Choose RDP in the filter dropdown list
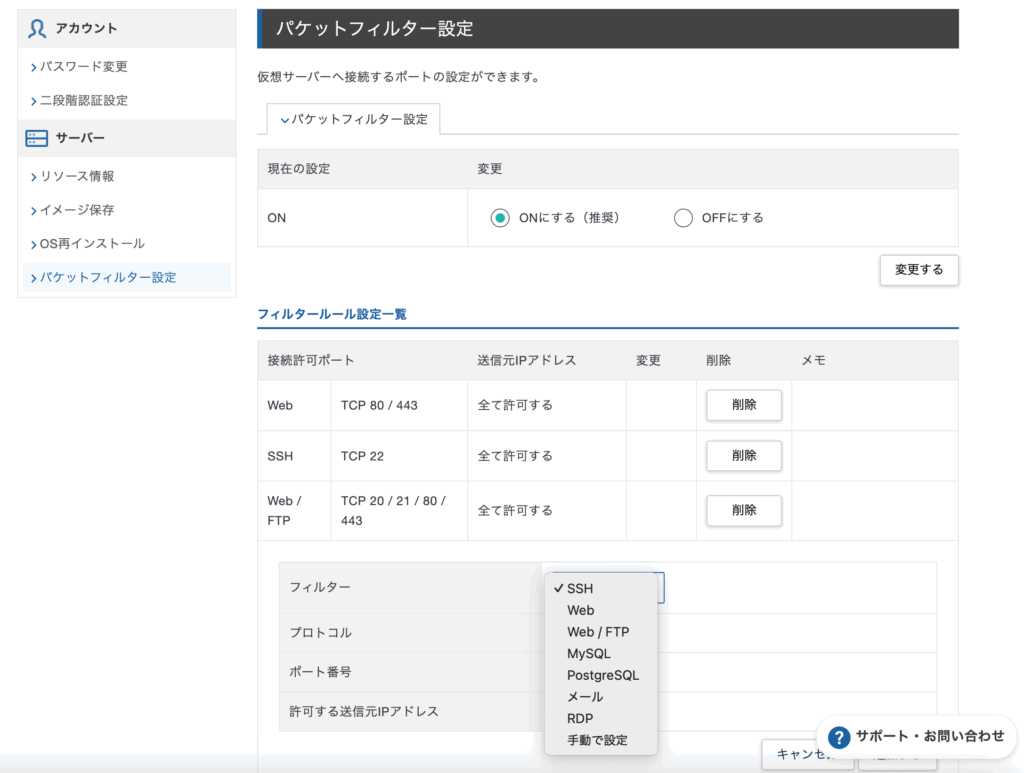Screen dimensions: 1024x773 601,718
